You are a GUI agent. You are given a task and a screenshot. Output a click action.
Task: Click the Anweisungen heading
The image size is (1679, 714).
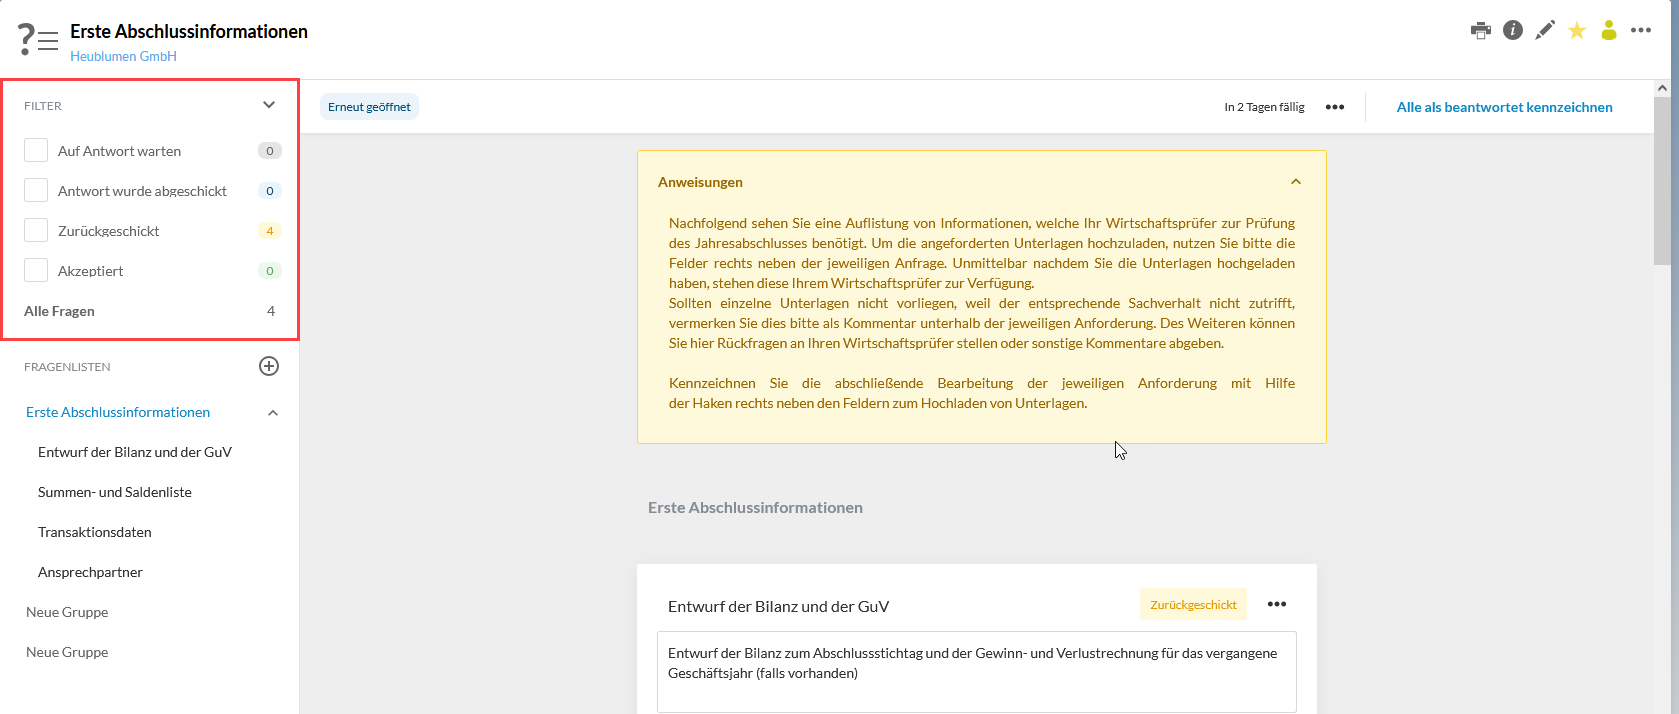click(700, 182)
